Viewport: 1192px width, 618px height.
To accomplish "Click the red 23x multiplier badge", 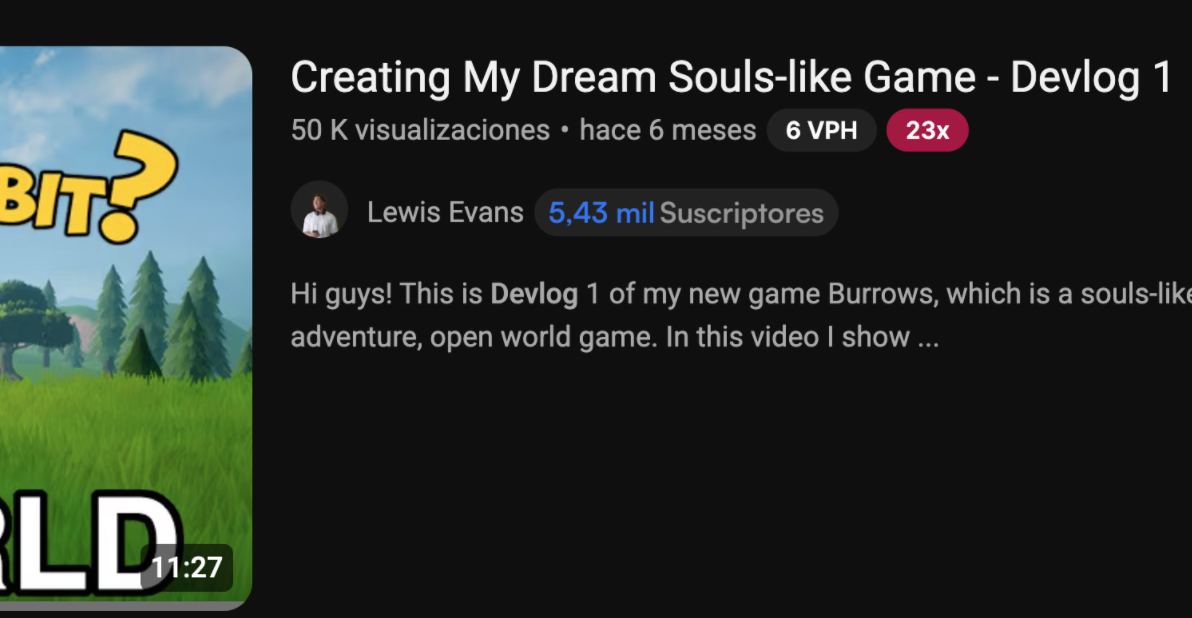I will click(927, 130).
